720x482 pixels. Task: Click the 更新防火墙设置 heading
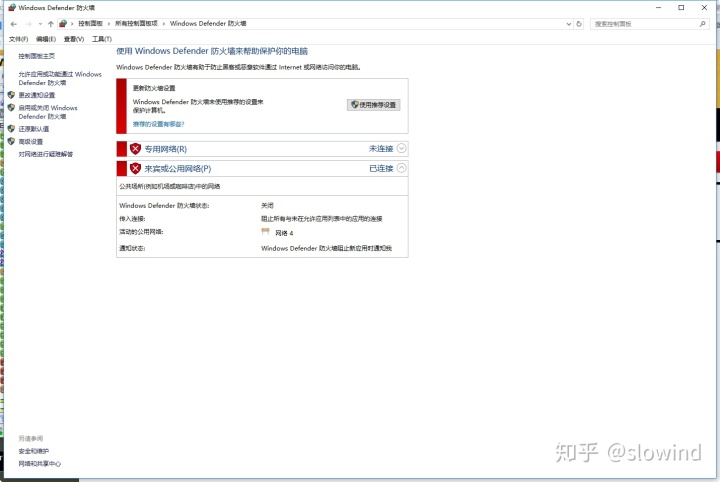154,88
